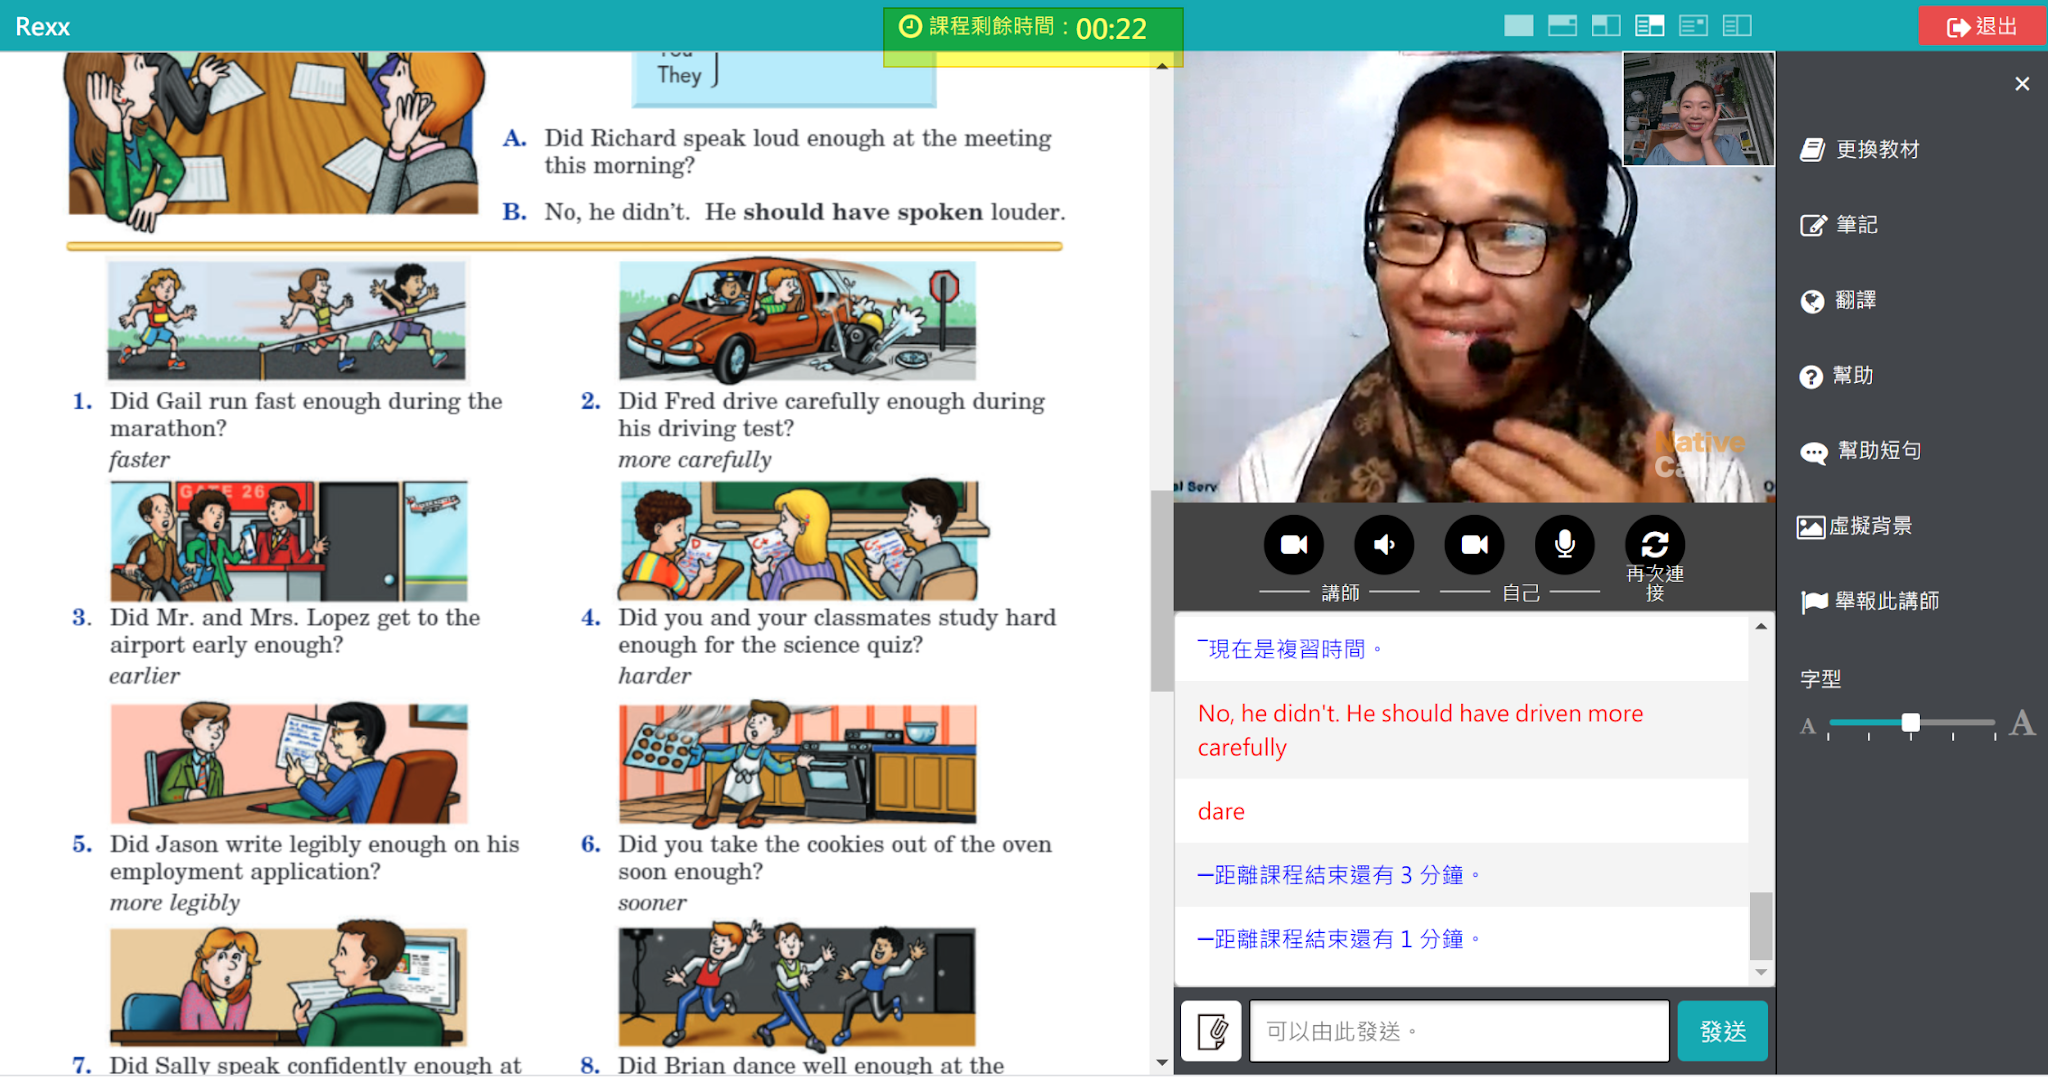Mute your own microphone
This screenshot has width=2048, height=1082.
click(1564, 545)
